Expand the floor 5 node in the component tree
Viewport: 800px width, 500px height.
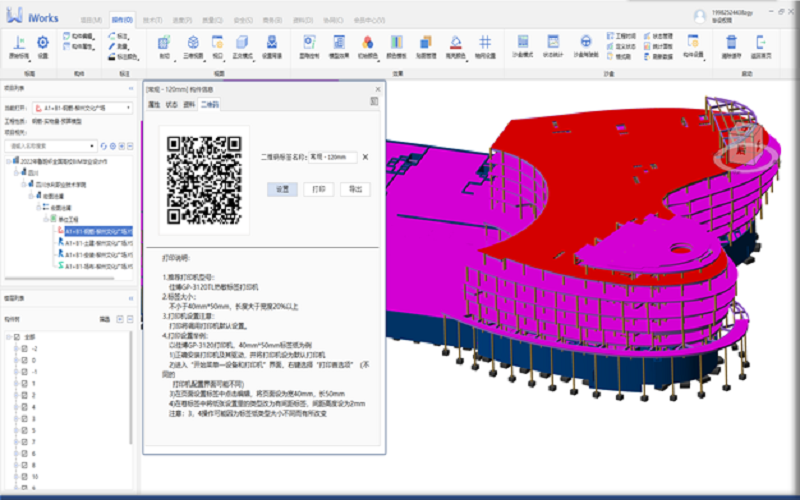click(16, 431)
